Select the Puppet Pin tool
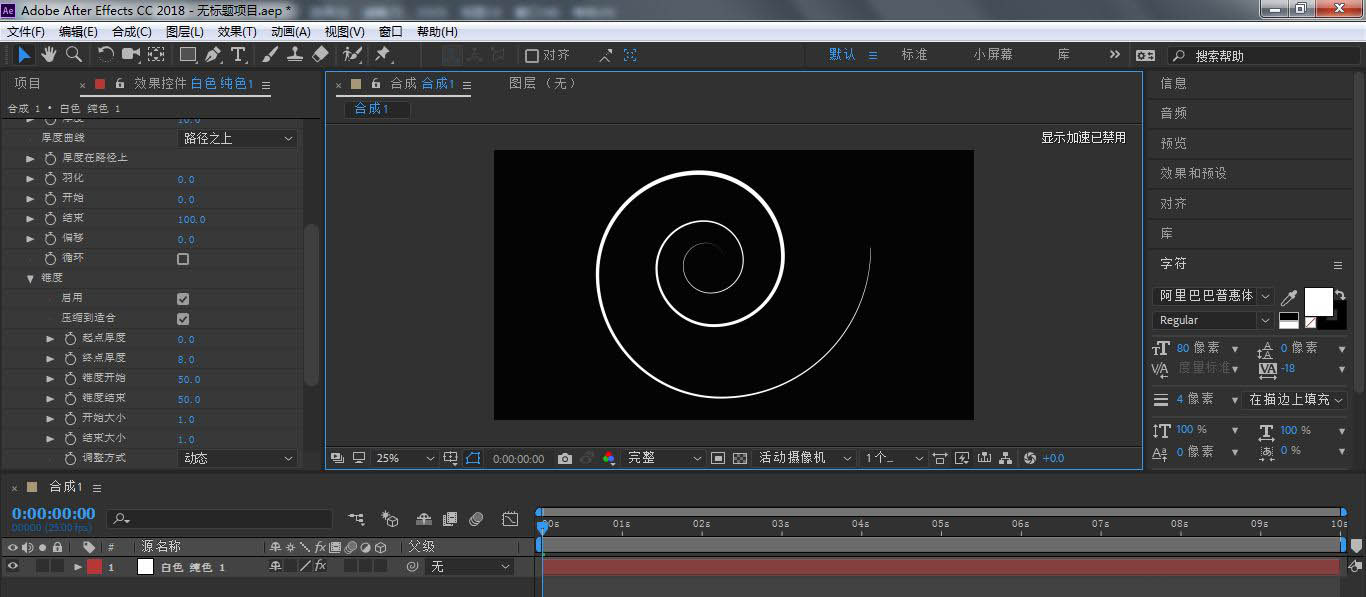 (x=382, y=55)
